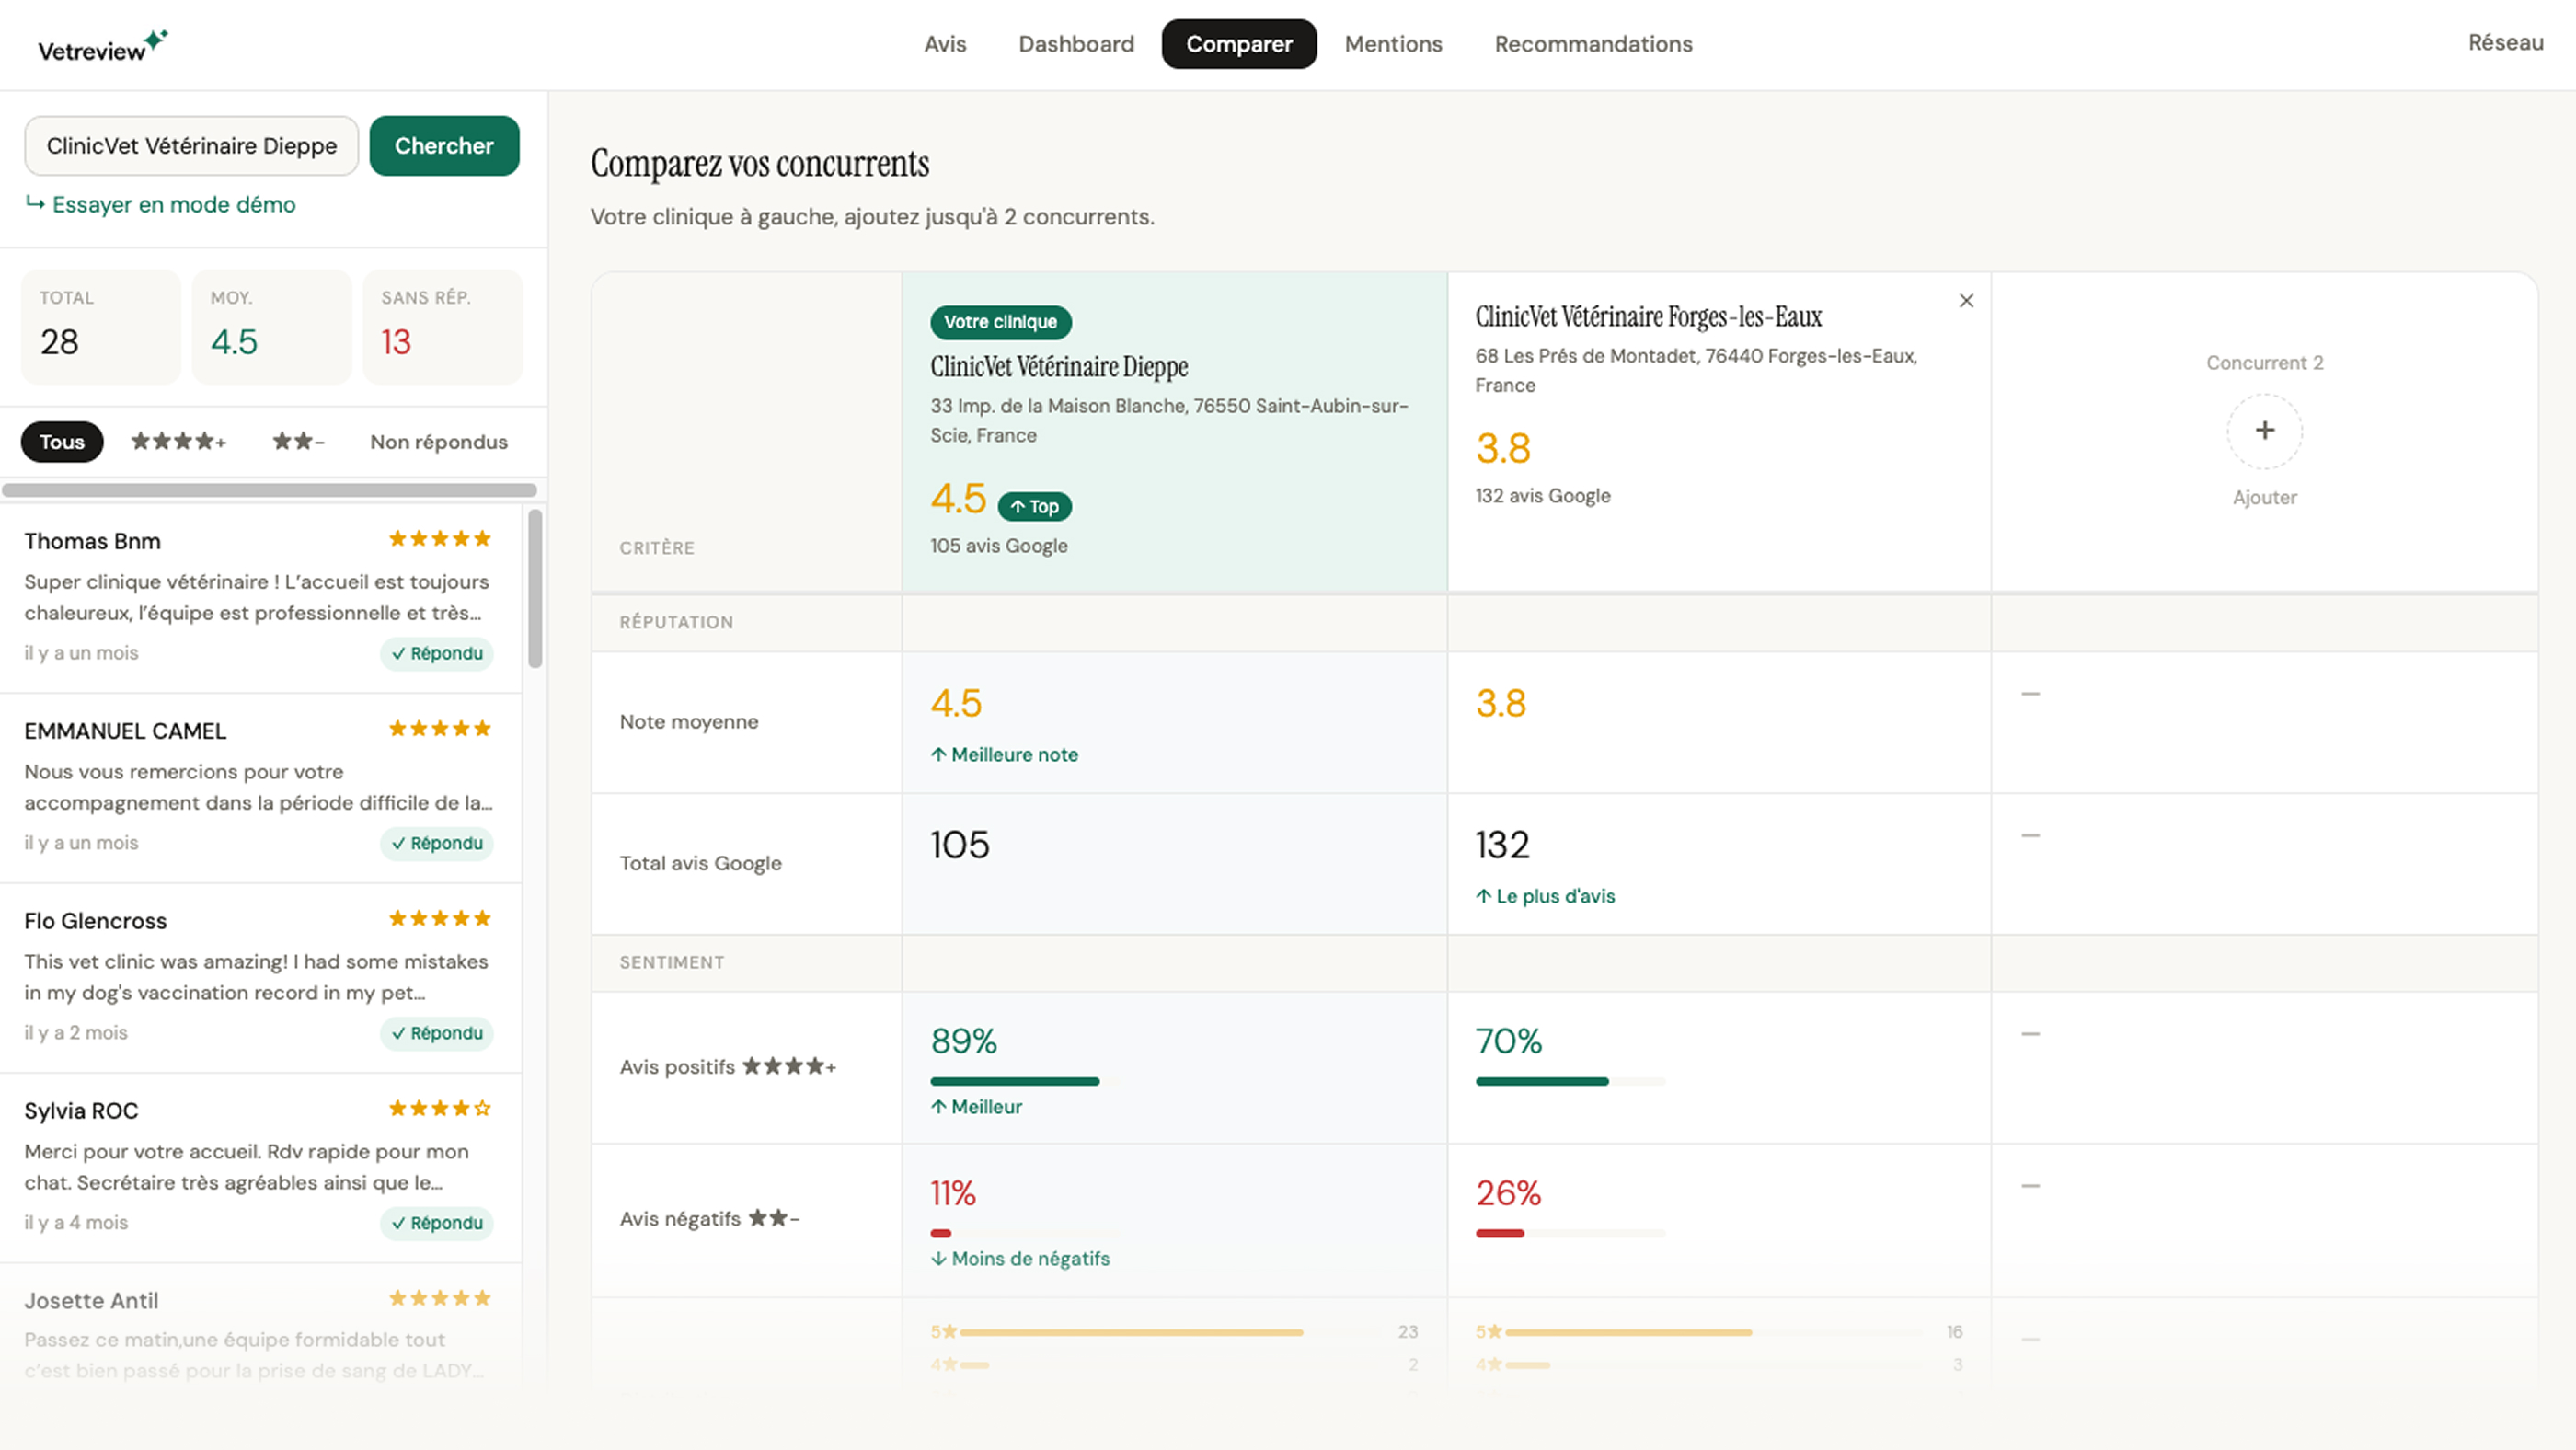2576x1450 pixels.
Task: Open the Avis tab
Action: [945, 44]
